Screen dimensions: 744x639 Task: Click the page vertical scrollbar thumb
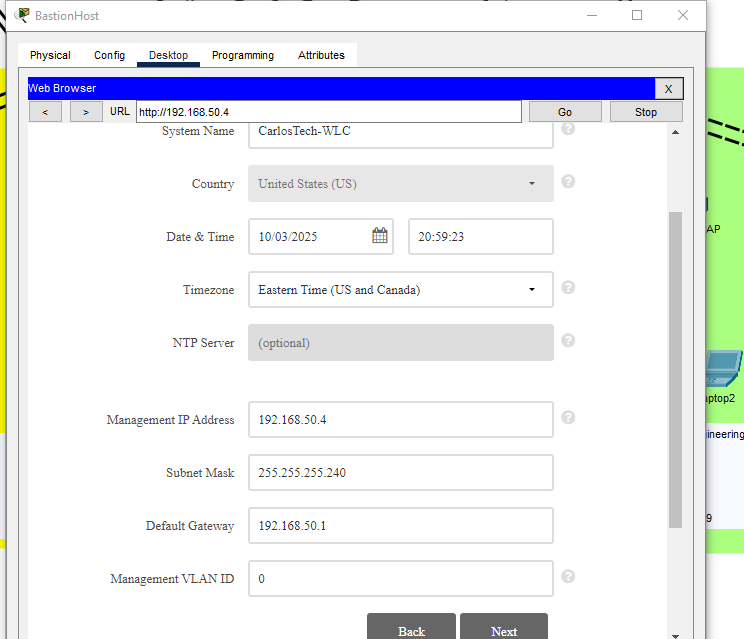click(x=675, y=370)
